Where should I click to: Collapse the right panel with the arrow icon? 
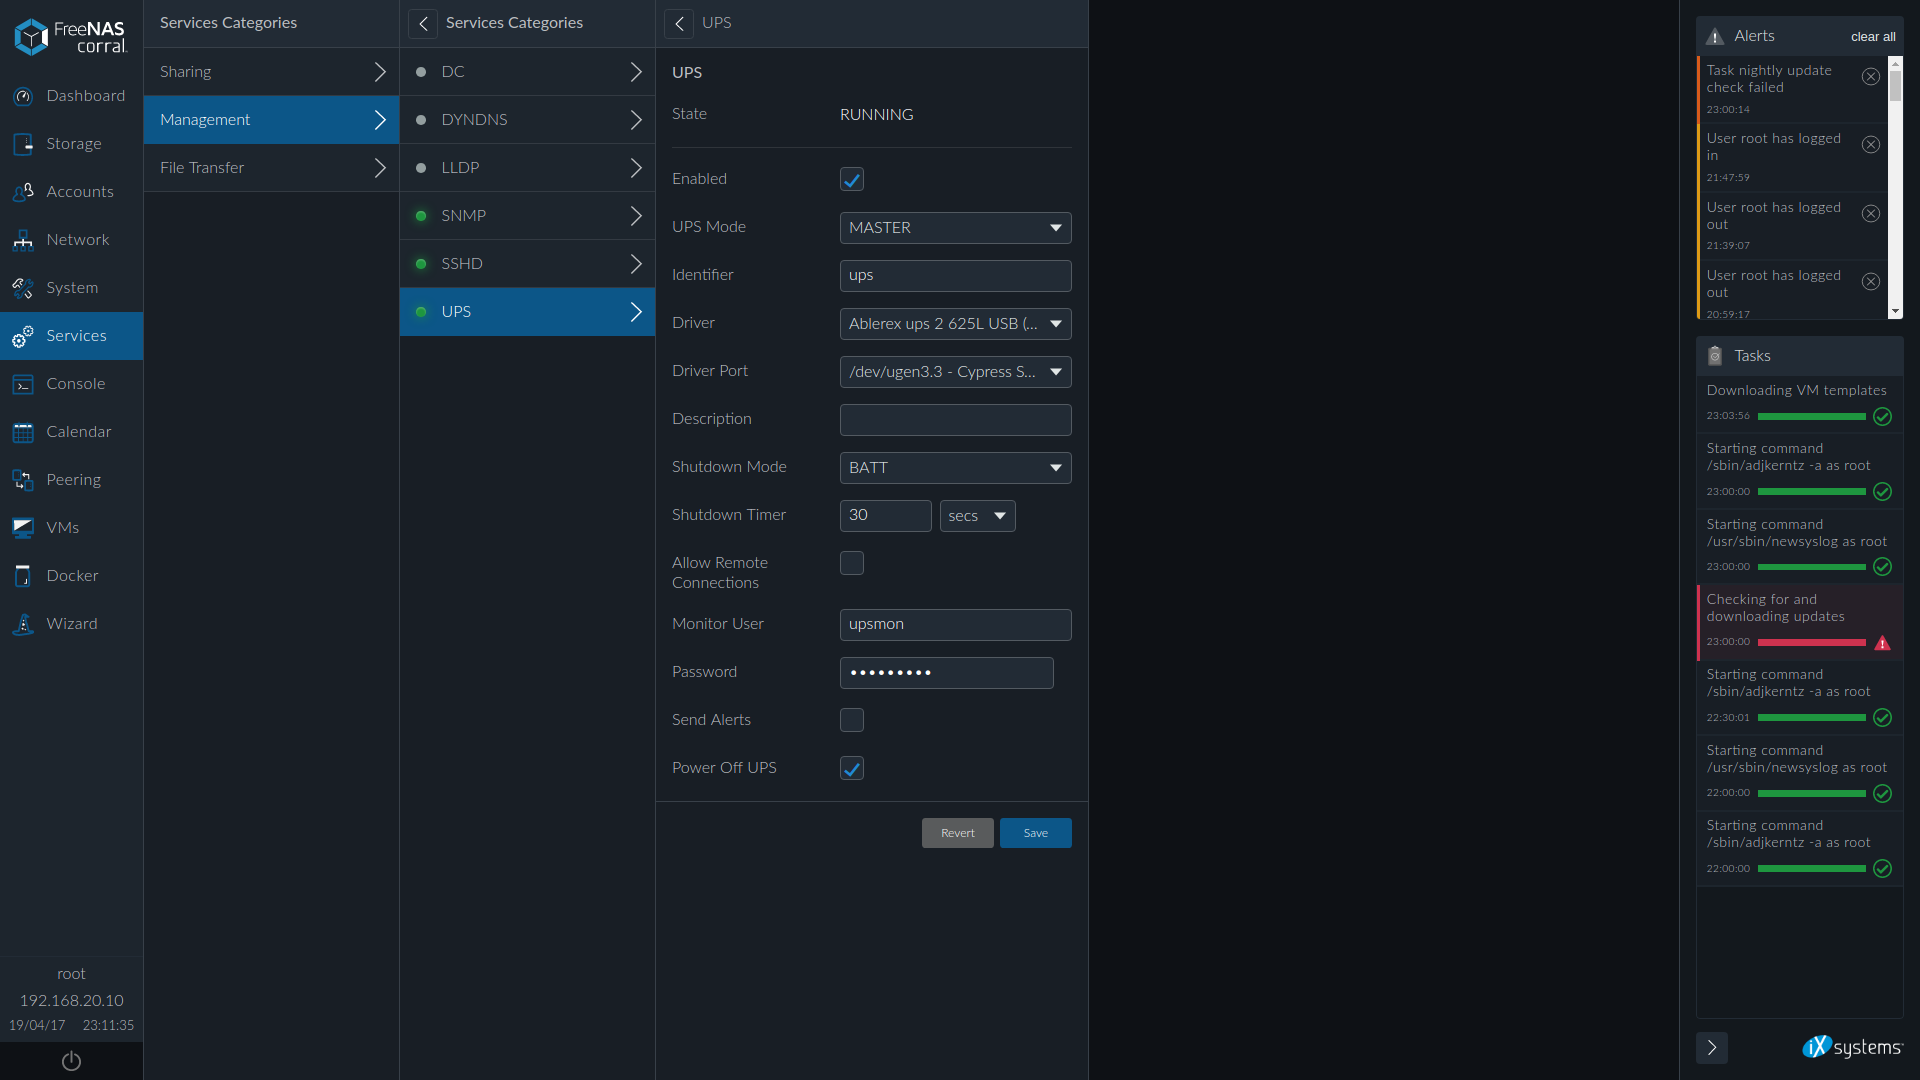[1711, 1047]
